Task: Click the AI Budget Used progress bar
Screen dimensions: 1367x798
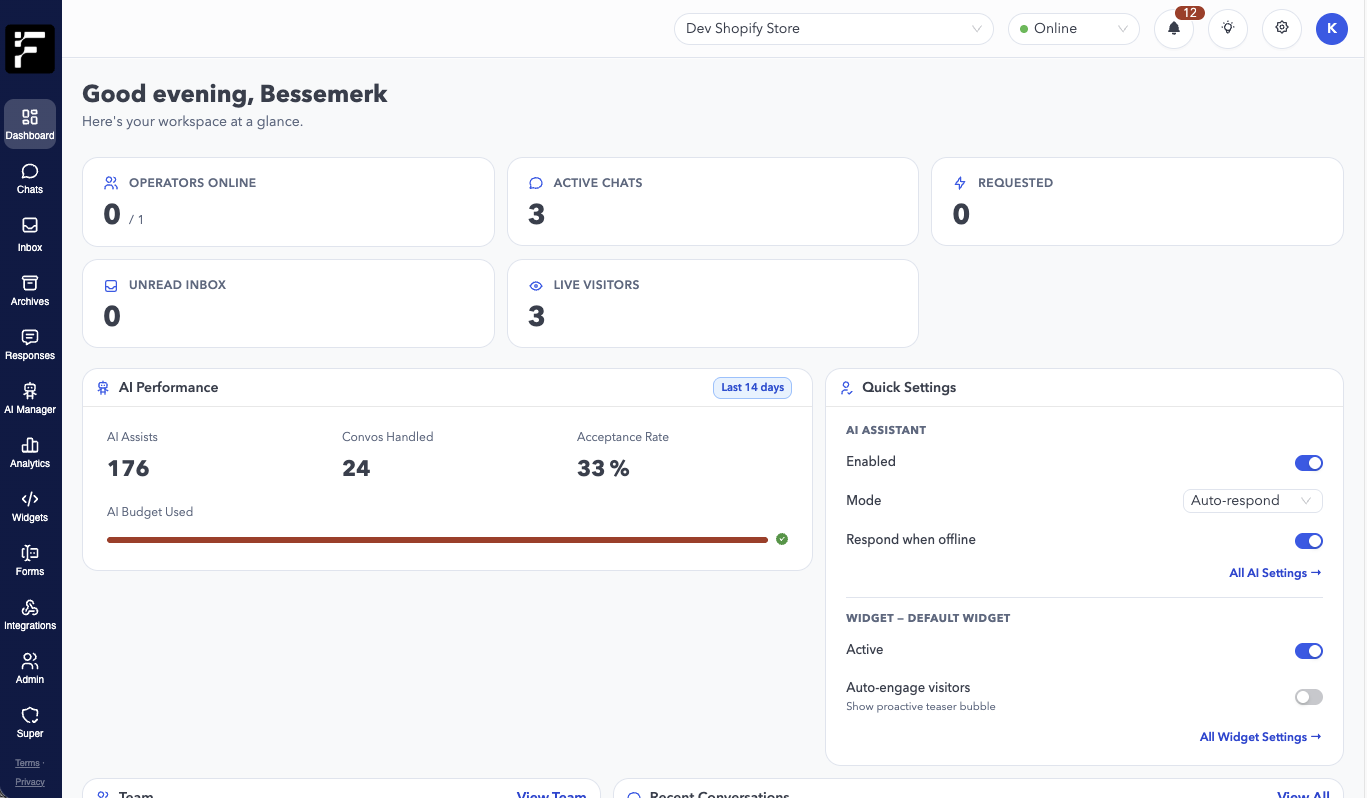Action: pyautogui.click(x=437, y=539)
